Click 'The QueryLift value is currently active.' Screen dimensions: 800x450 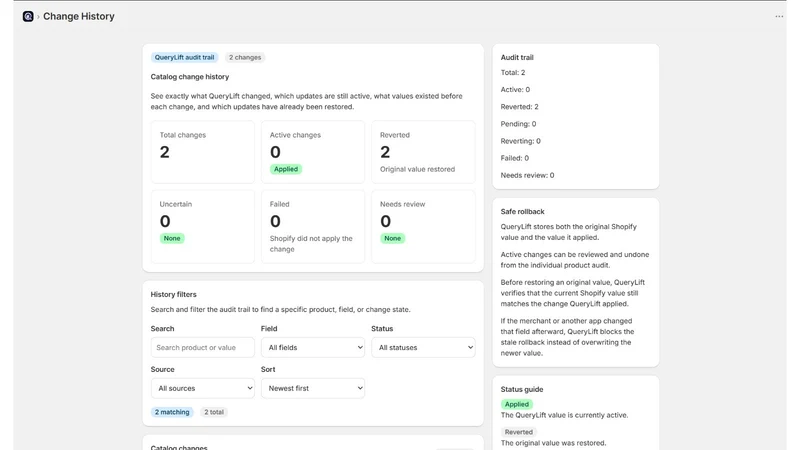point(564,415)
